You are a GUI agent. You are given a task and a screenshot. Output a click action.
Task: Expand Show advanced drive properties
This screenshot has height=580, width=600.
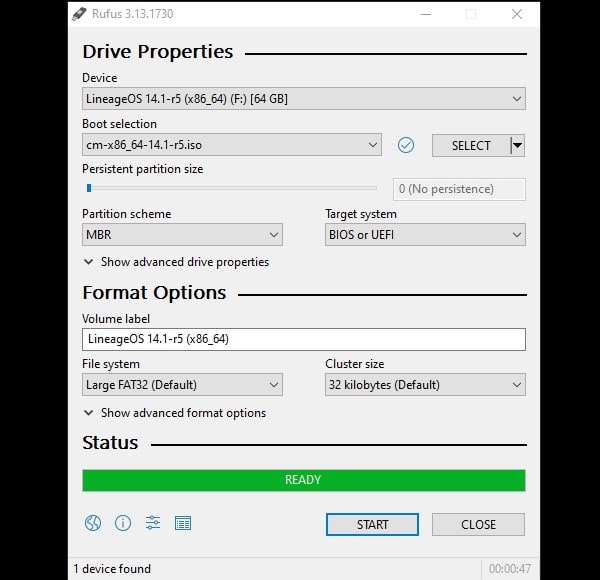(x=176, y=262)
